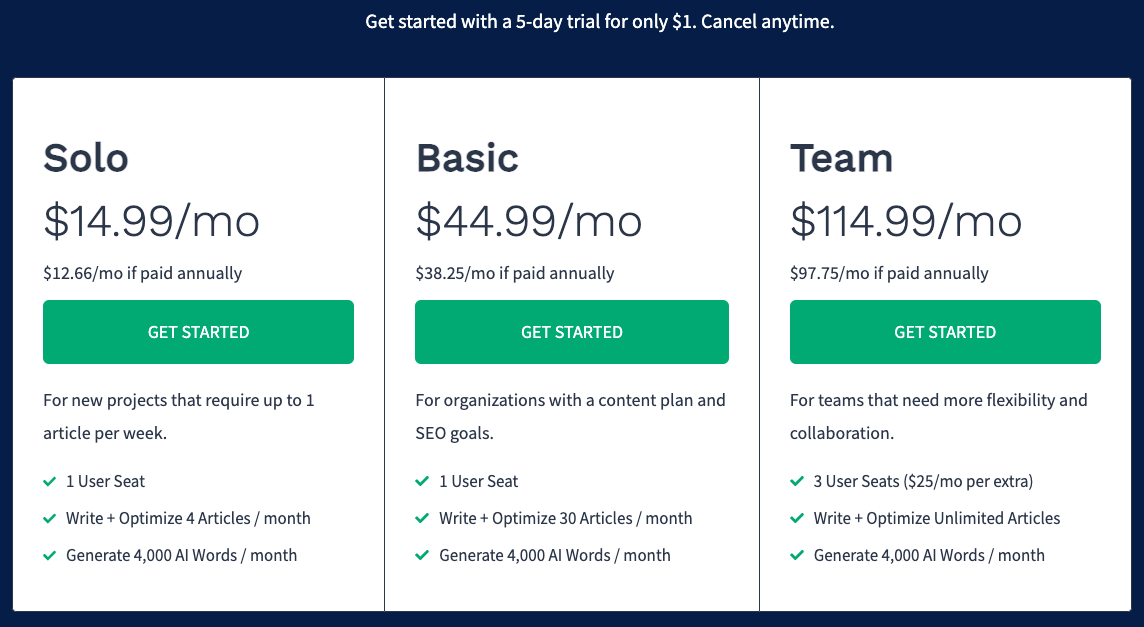The image size is (1144, 627).
Task: Click checkmark next to Optimize 4 Articles
Action: [x=50, y=519]
